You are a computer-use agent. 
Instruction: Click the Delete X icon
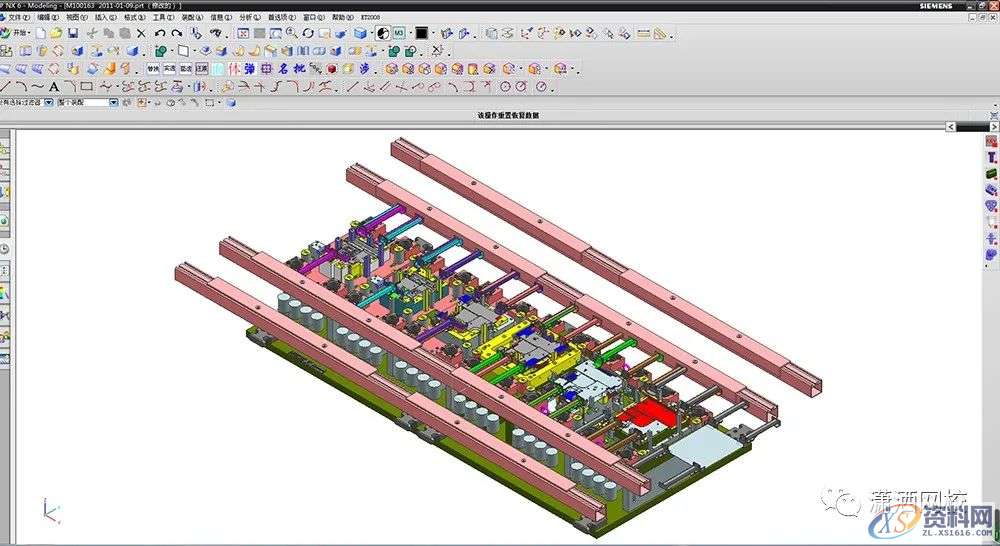pos(141,33)
